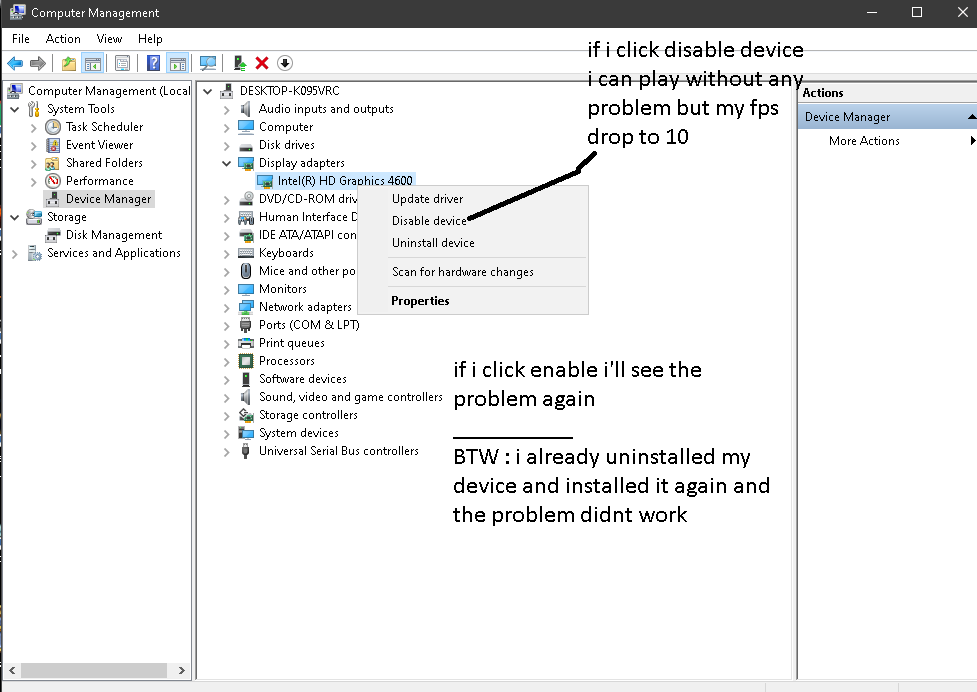Collapse the System Tools tree node
The image size is (977, 692).
pos(15,110)
